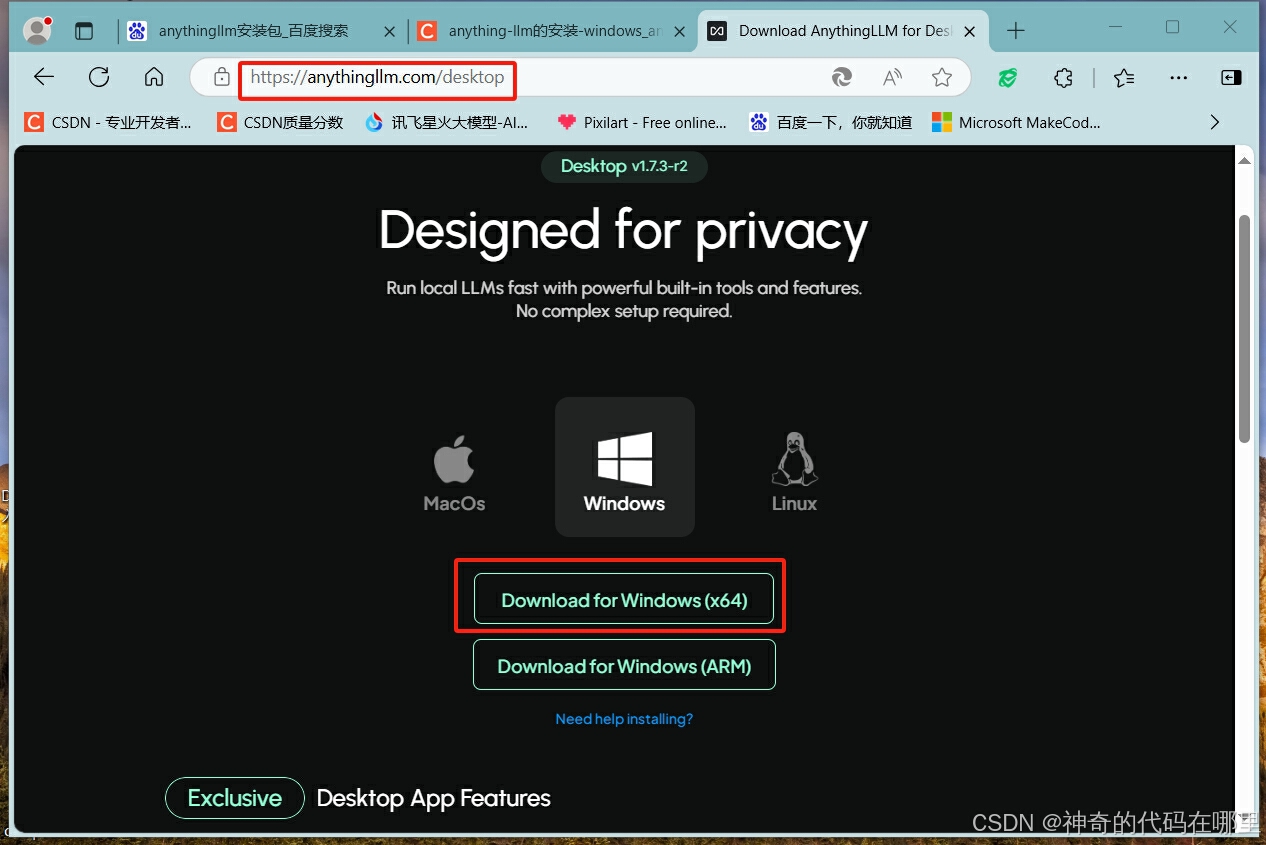Click the Designed for privacy heading
Image resolution: width=1266 pixels, height=845 pixels.
[623, 231]
